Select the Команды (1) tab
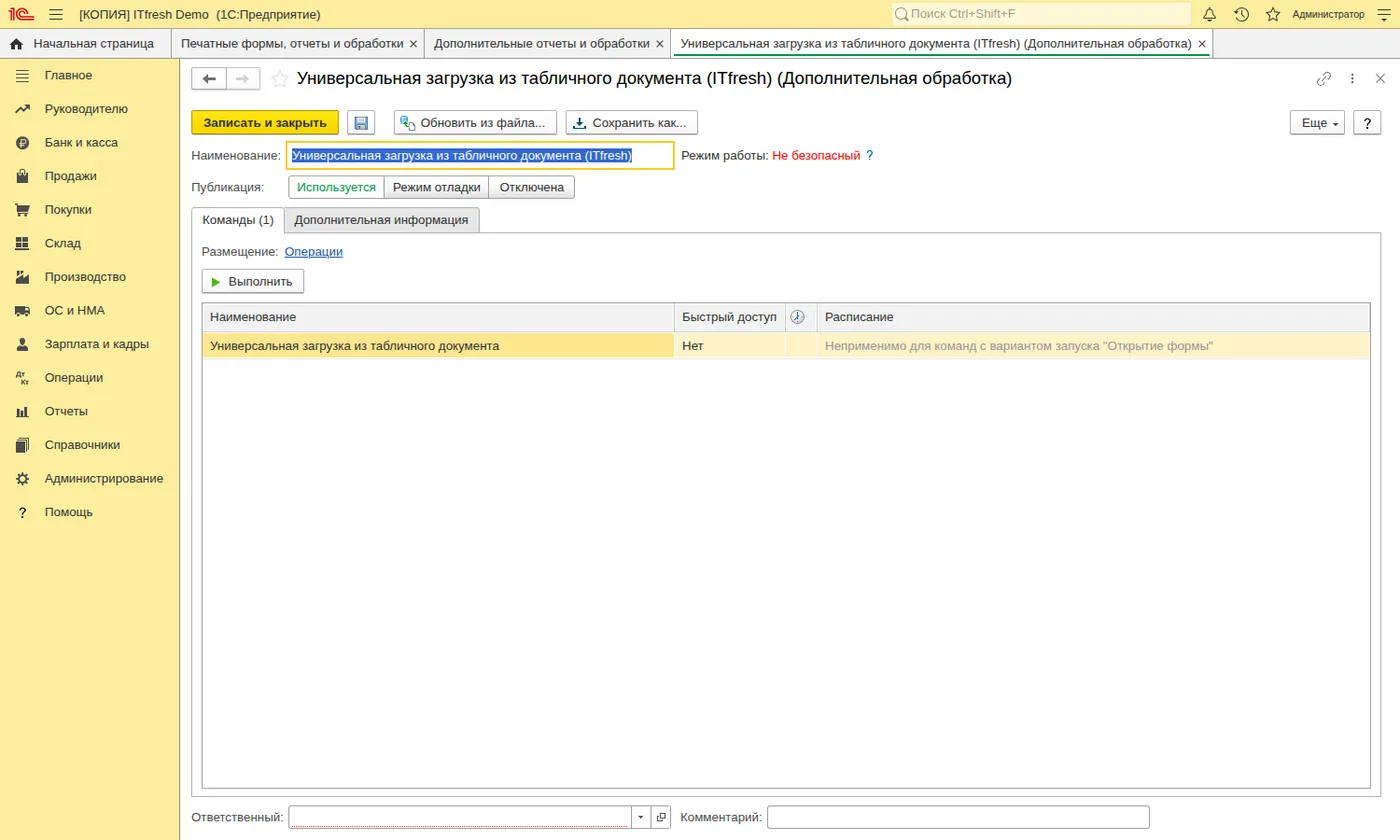The width and height of the screenshot is (1400, 840). click(238, 220)
